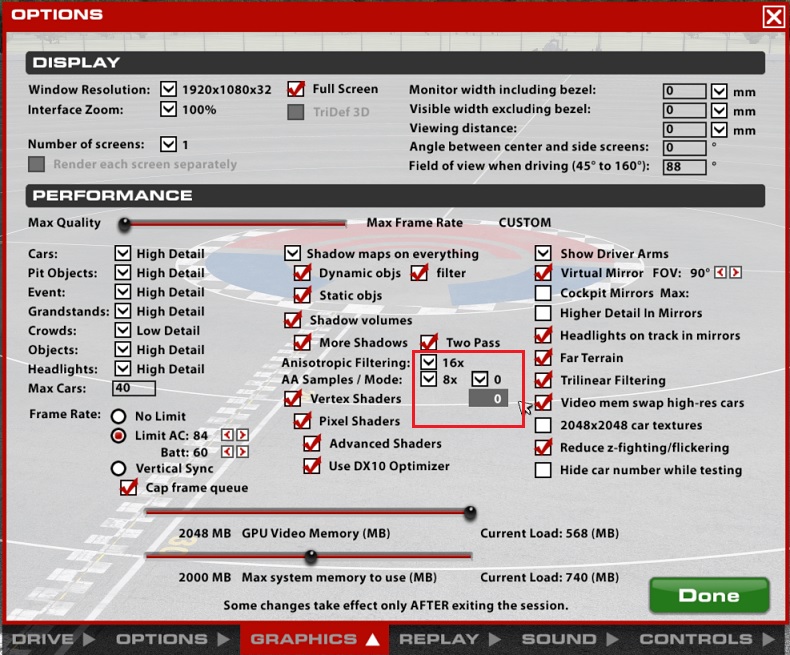790x655 pixels.
Task: Click the green Done button
Action: (708, 595)
